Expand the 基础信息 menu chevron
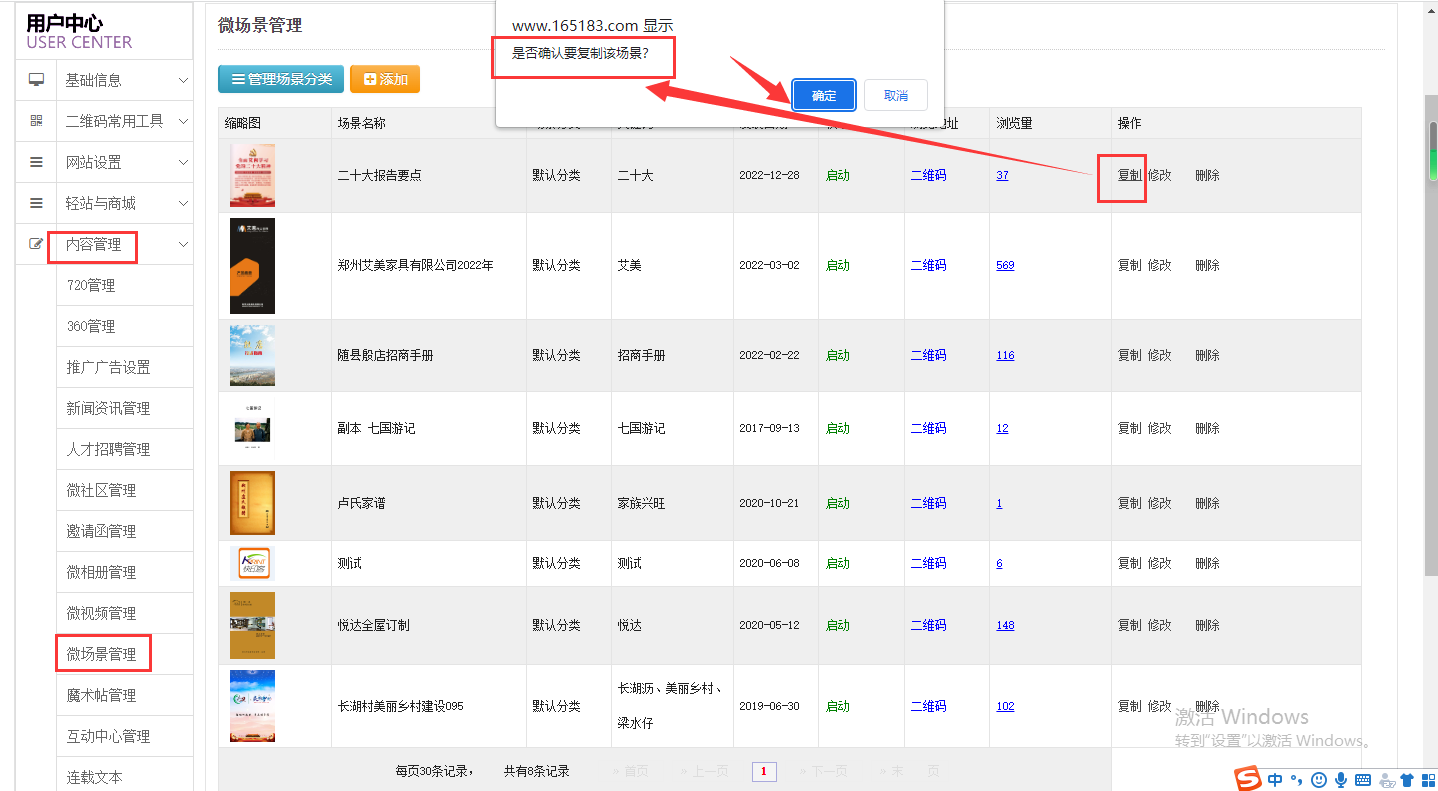This screenshot has width=1438, height=791. pos(183,80)
